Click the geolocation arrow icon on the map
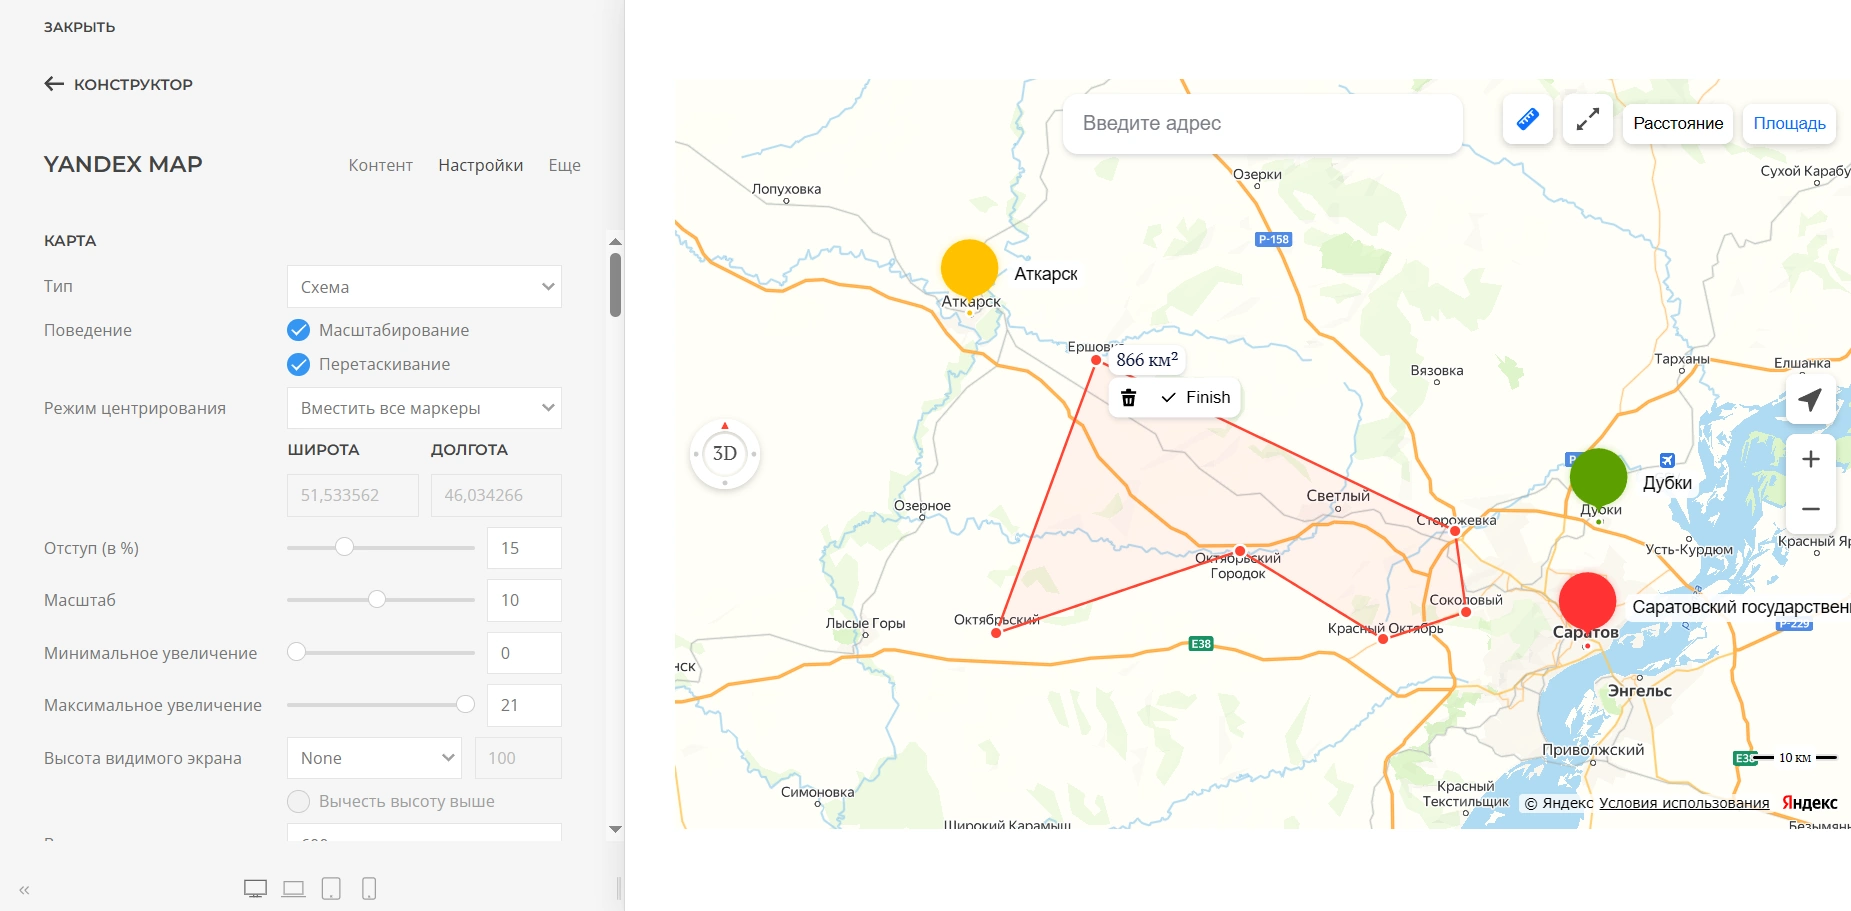The width and height of the screenshot is (1851, 911). click(x=1810, y=400)
